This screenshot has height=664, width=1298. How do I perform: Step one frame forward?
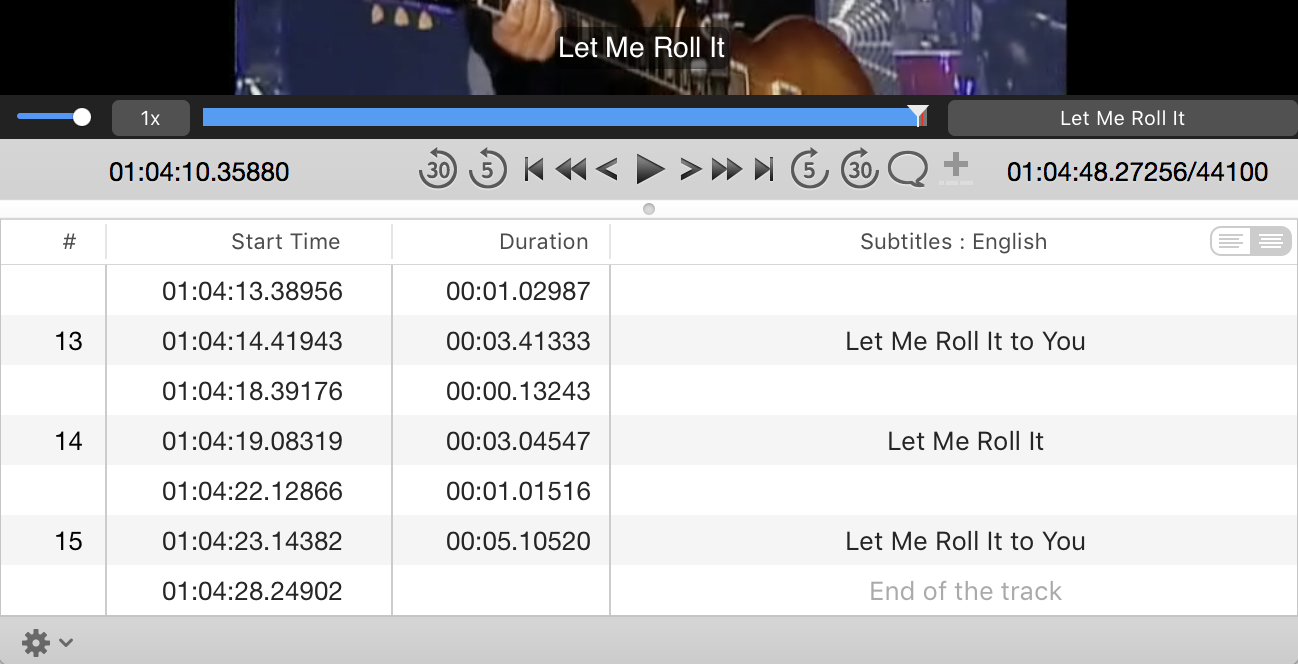(690, 170)
